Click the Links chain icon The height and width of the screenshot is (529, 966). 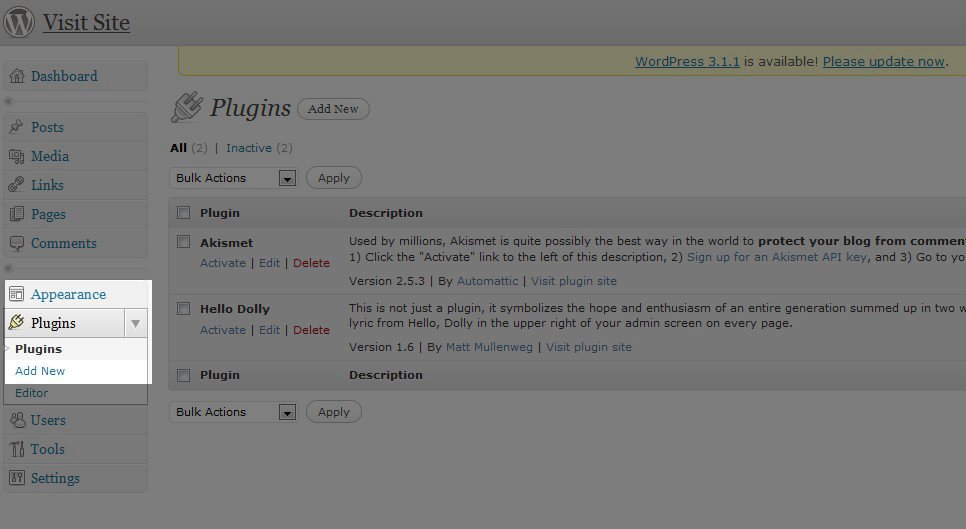point(17,185)
